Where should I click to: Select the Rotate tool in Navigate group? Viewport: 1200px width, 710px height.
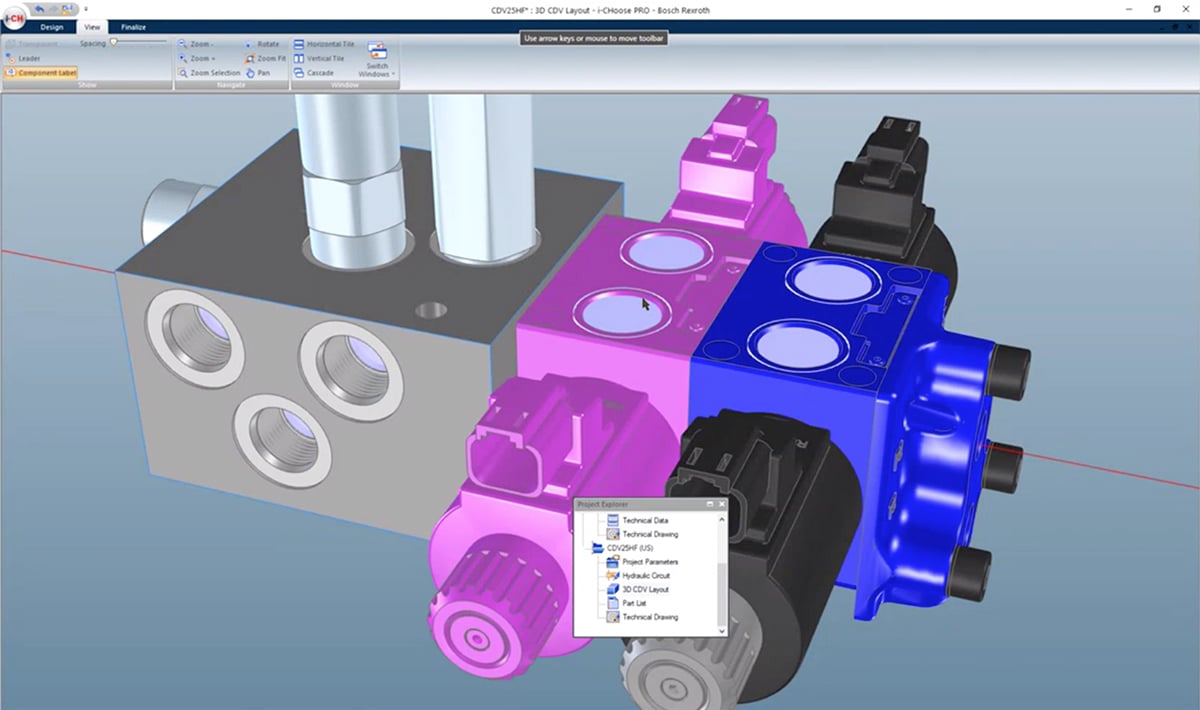(x=250, y=45)
